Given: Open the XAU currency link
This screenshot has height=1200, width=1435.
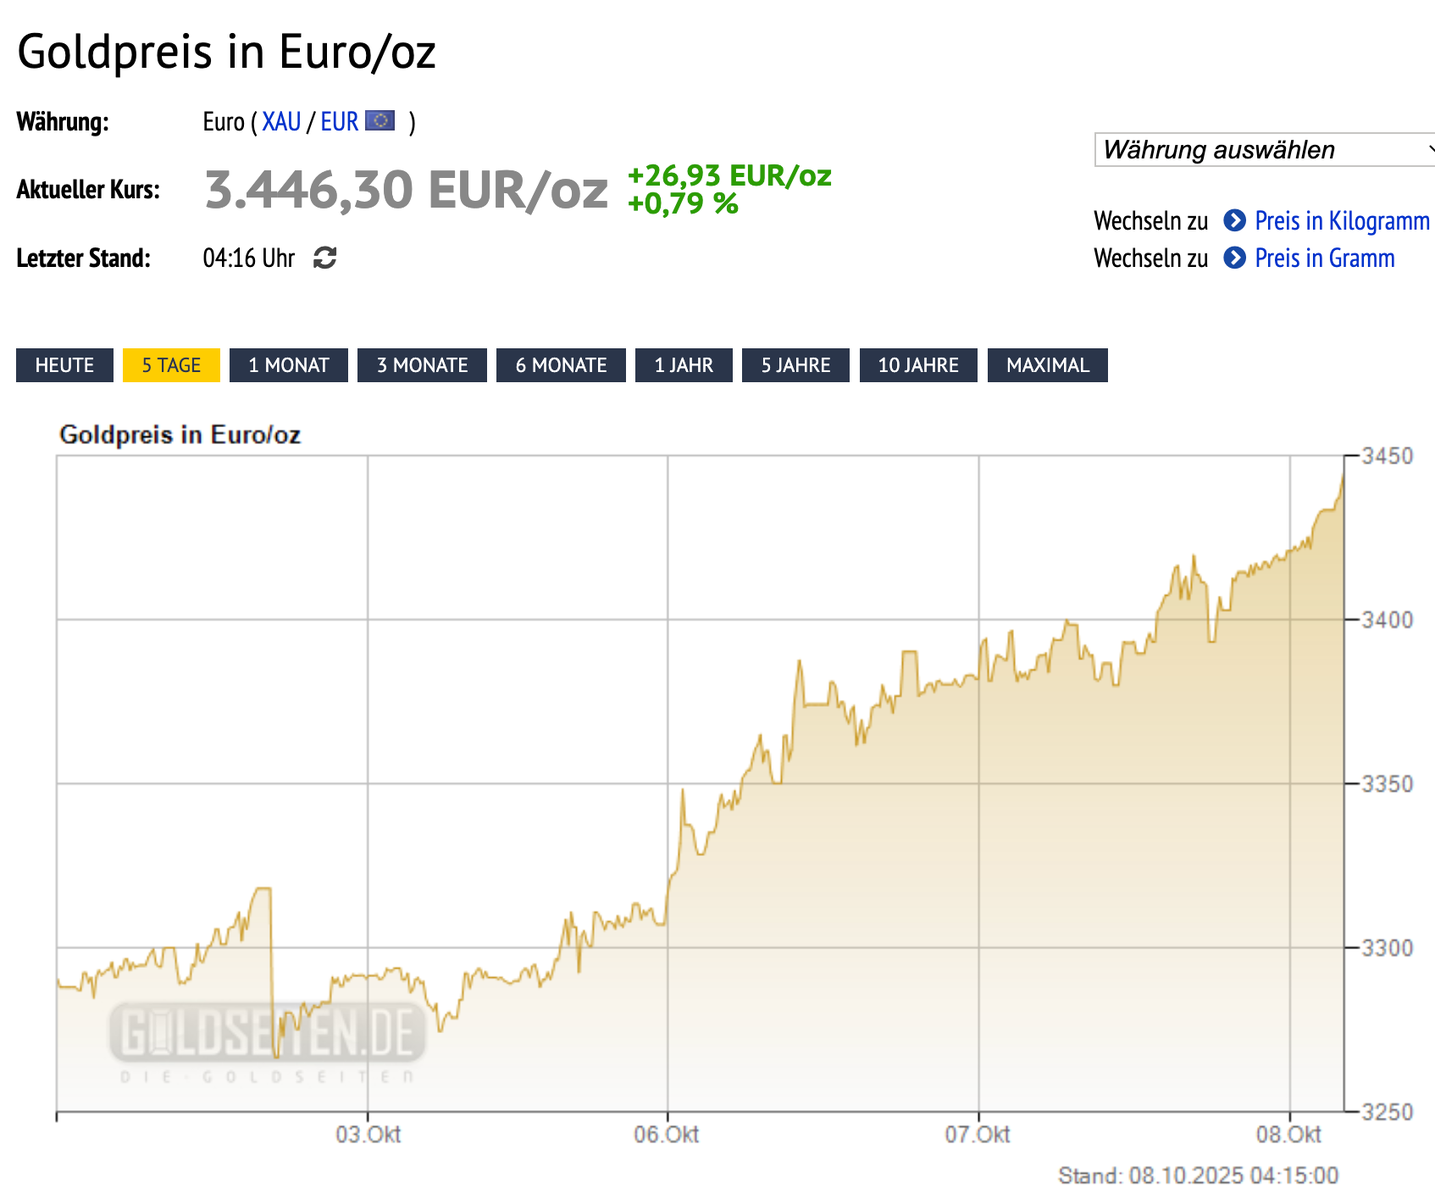Looking at the screenshot, I should [x=282, y=122].
